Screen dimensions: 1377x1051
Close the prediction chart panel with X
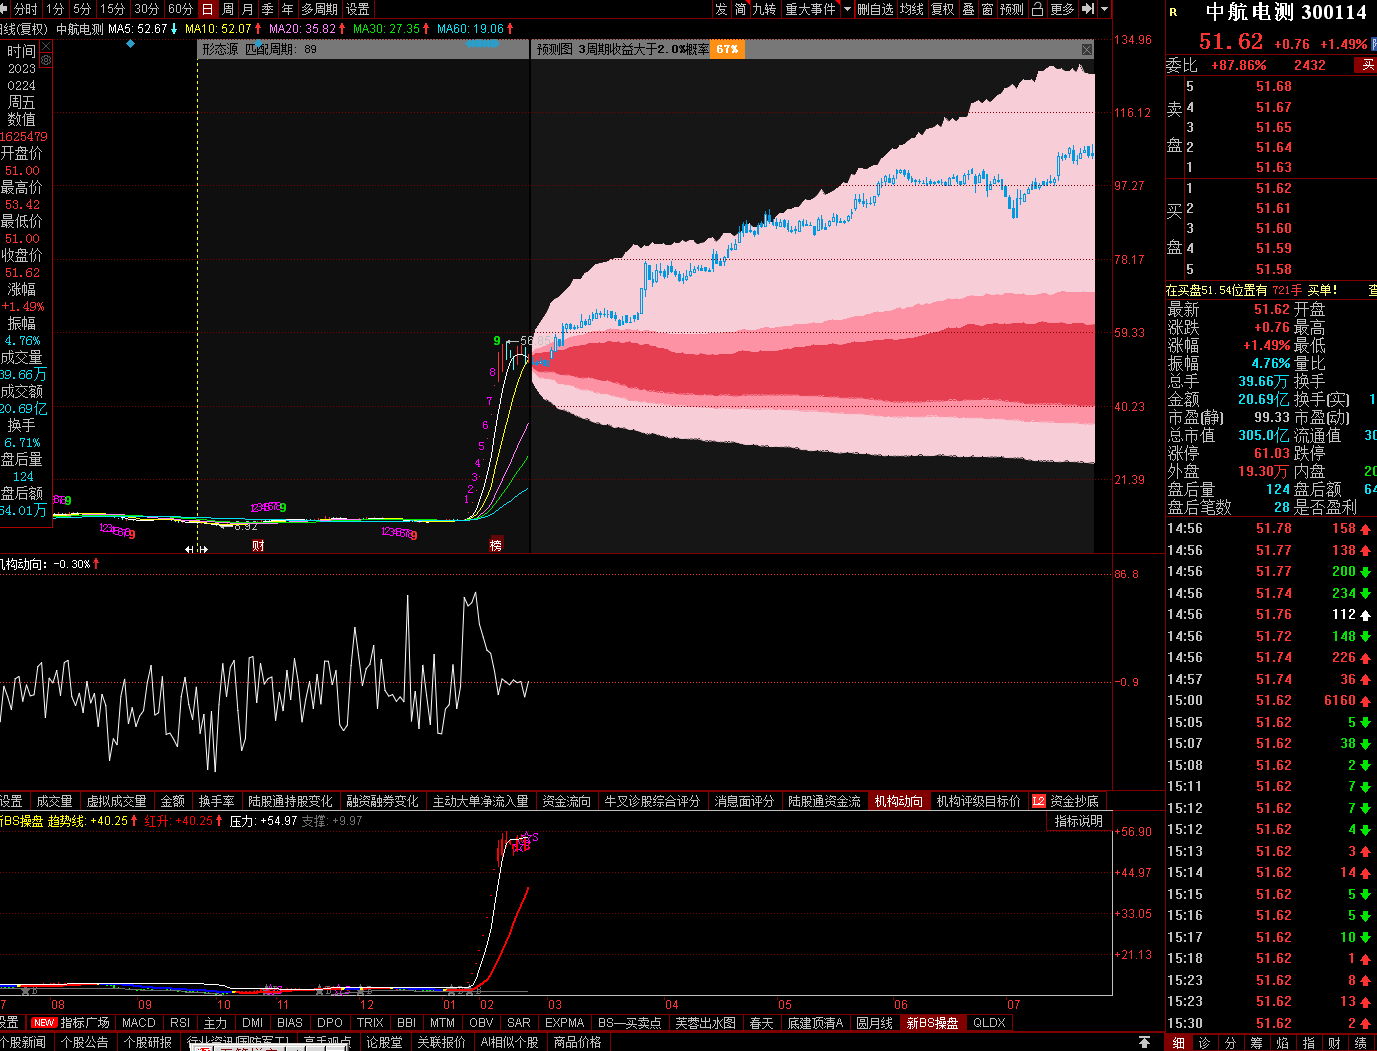click(x=1087, y=49)
